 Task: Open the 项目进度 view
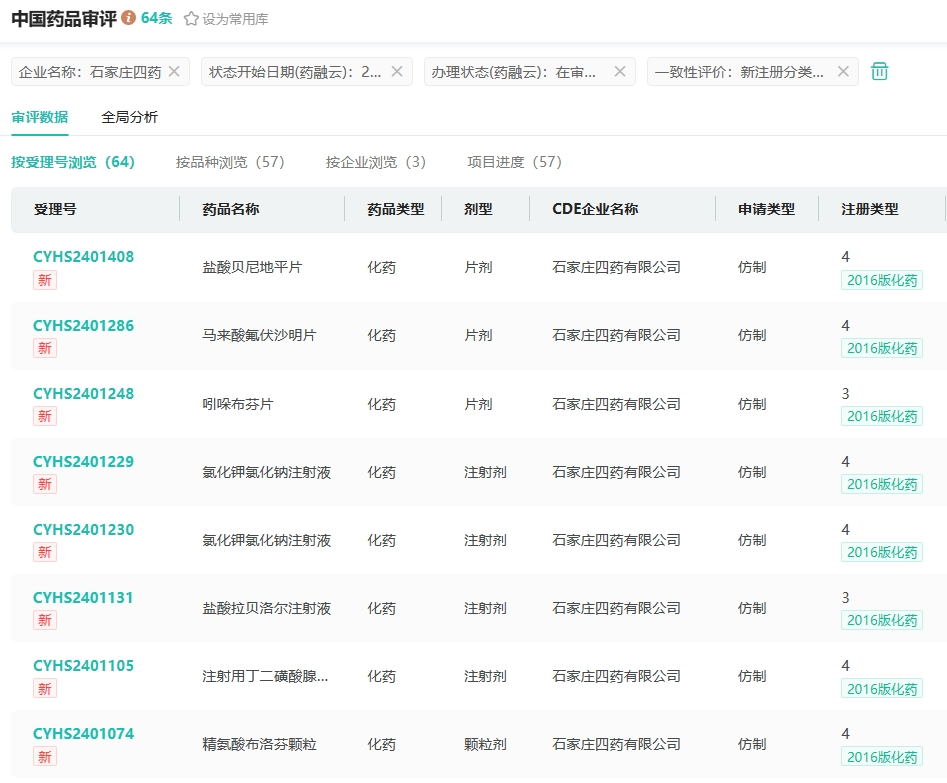click(514, 162)
